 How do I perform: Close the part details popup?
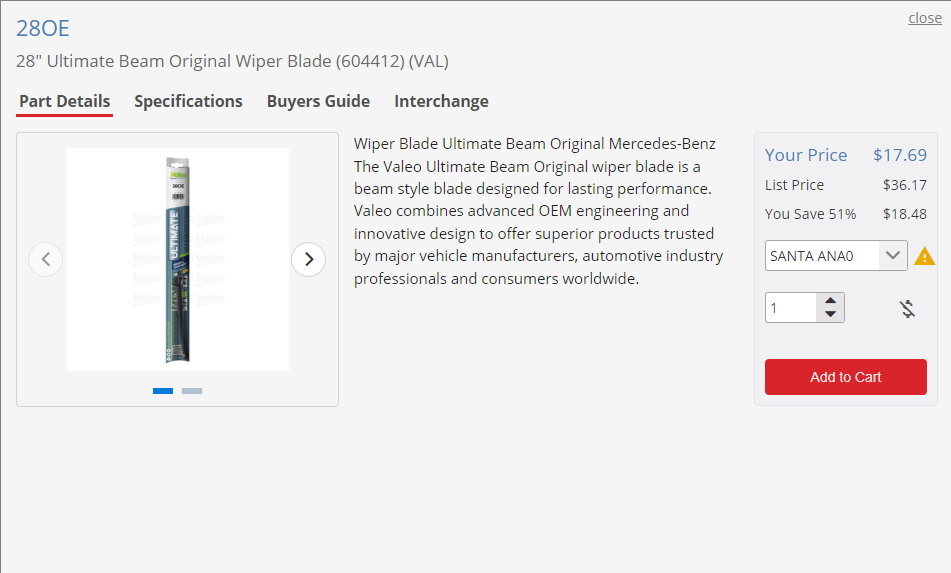click(925, 18)
